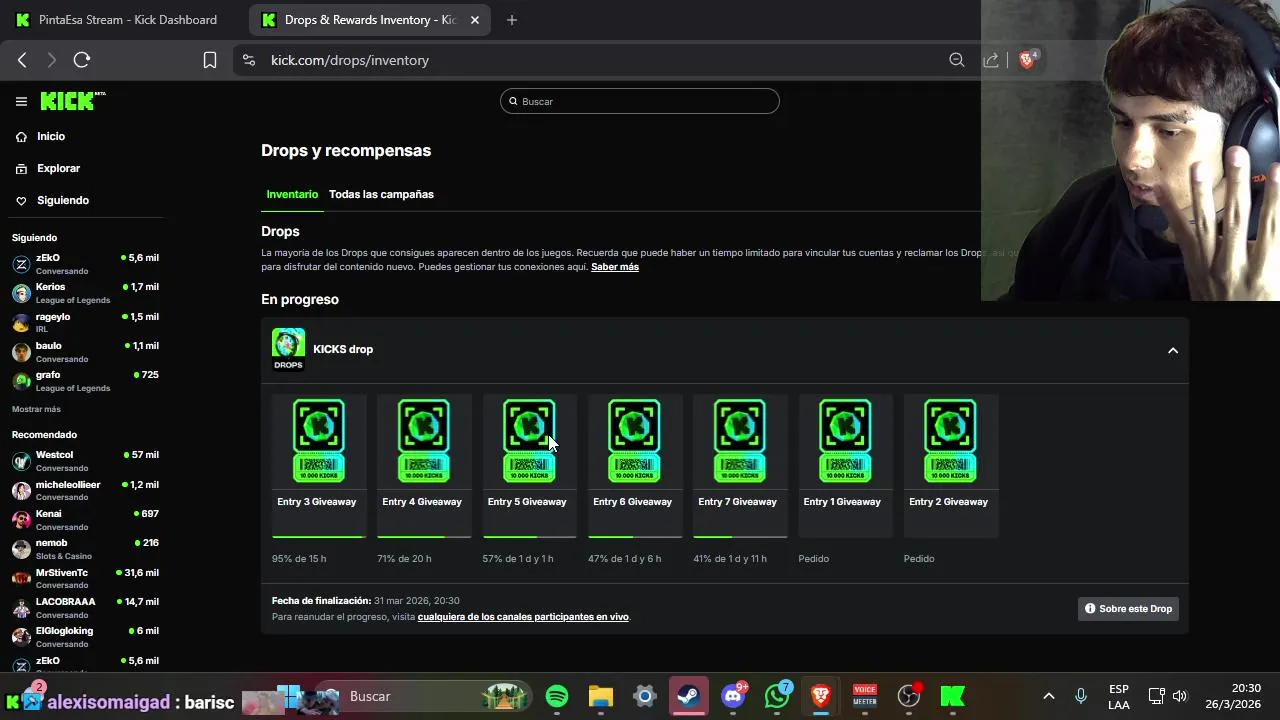This screenshot has height=720, width=1280.
Task: Open the Brave Shields icon
Action: coord(1026,60)
